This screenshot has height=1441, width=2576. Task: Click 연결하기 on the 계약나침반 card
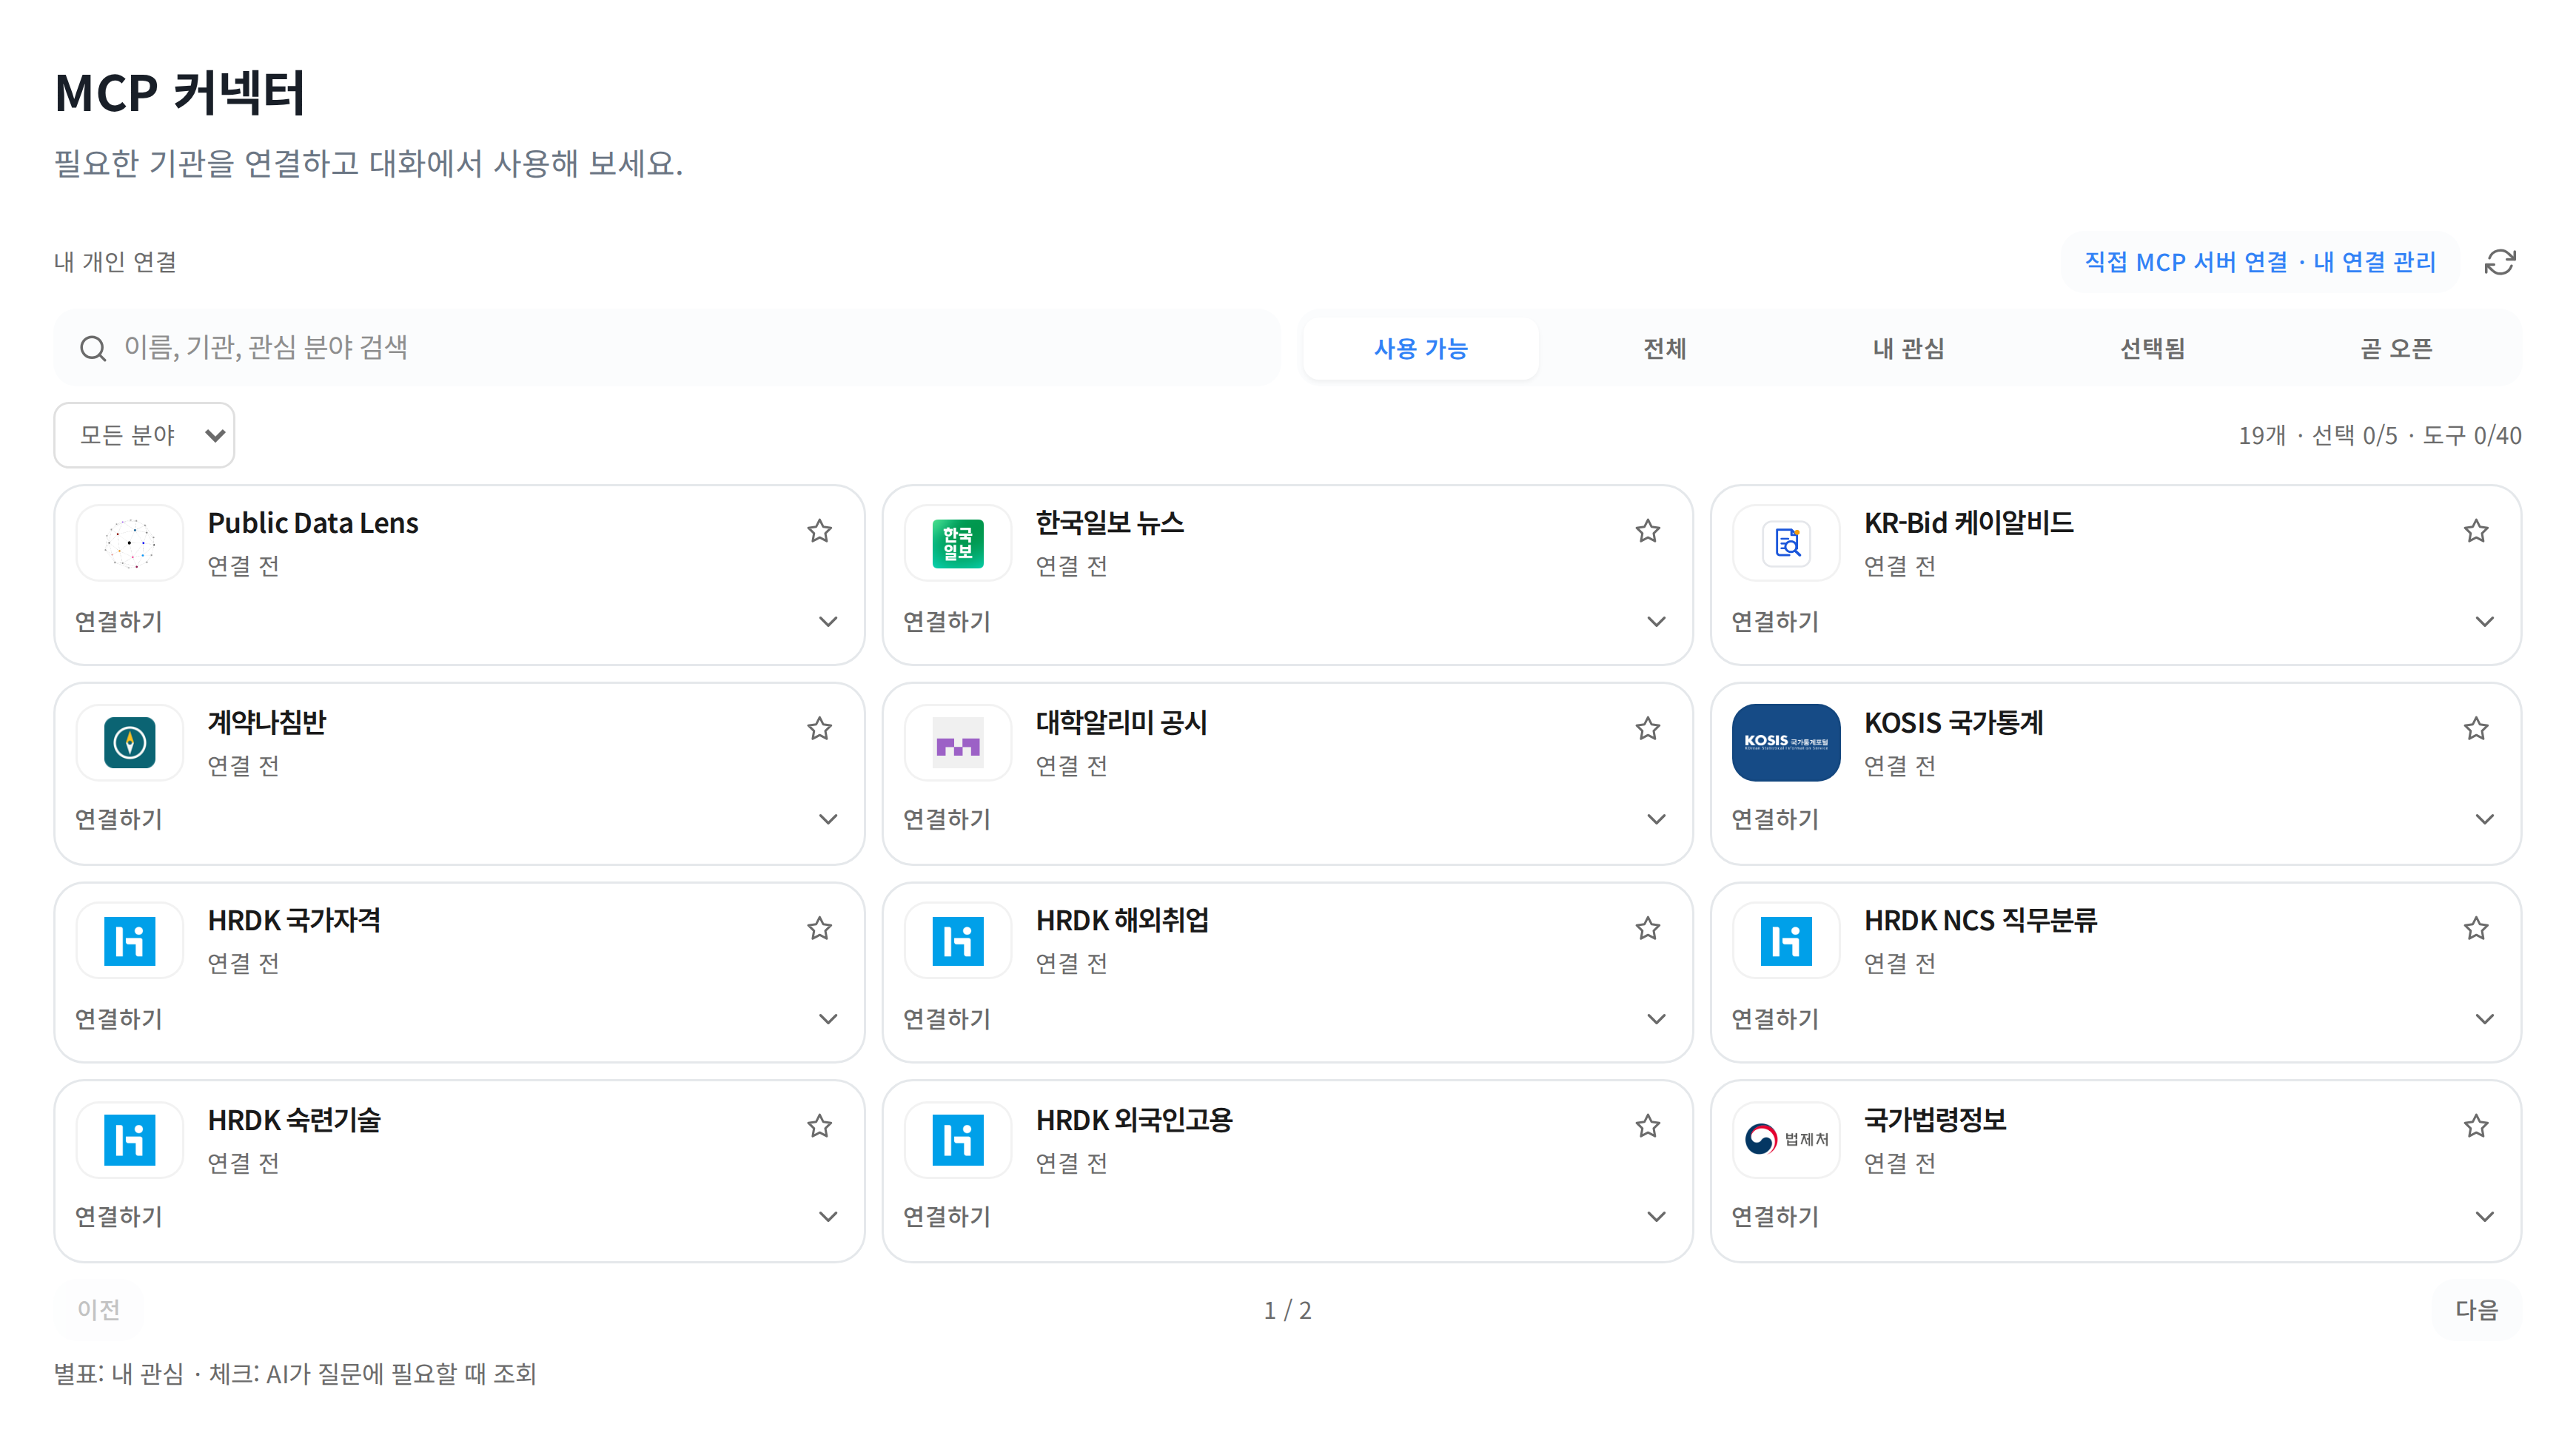[x=118, y=820]
